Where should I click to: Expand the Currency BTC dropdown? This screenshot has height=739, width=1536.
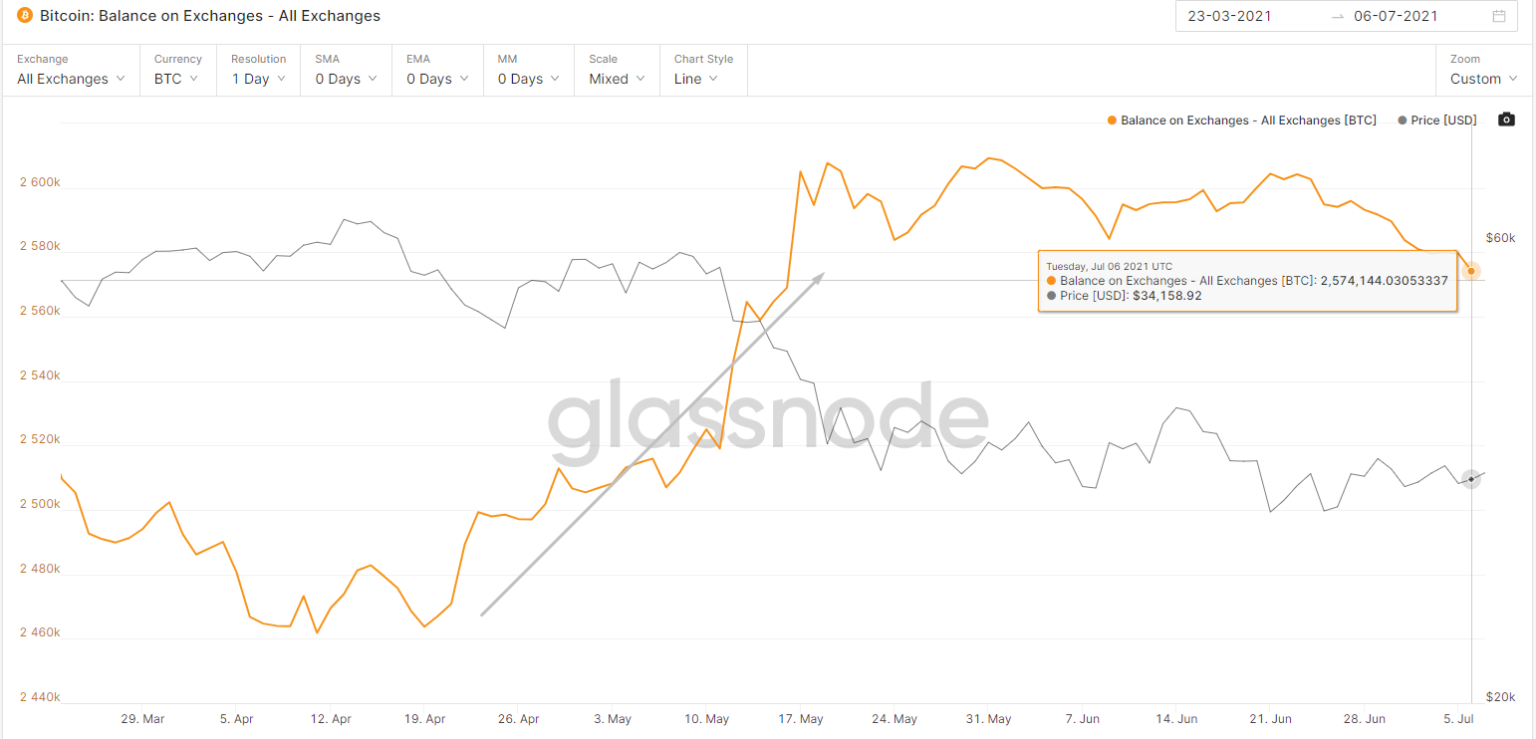176,78
